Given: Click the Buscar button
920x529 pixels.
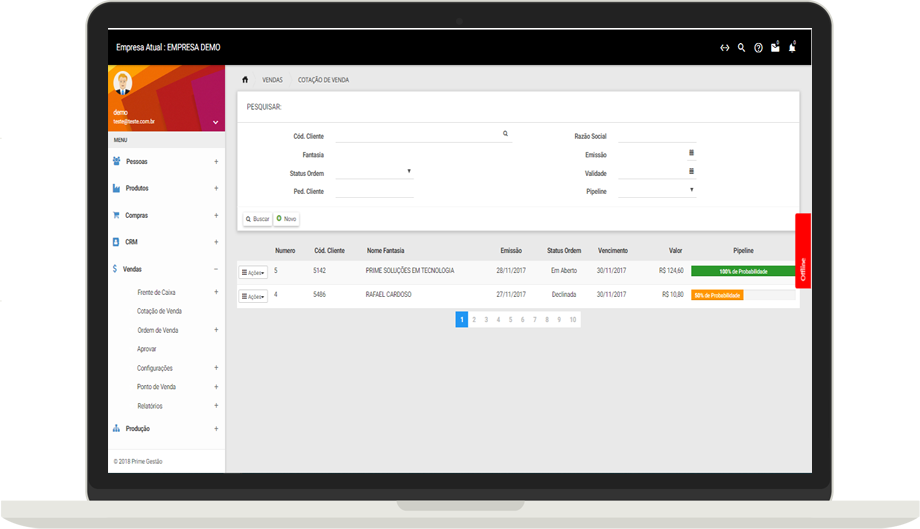Looking at the screenshot, I should pyautogui.click(x=258, y=218).
